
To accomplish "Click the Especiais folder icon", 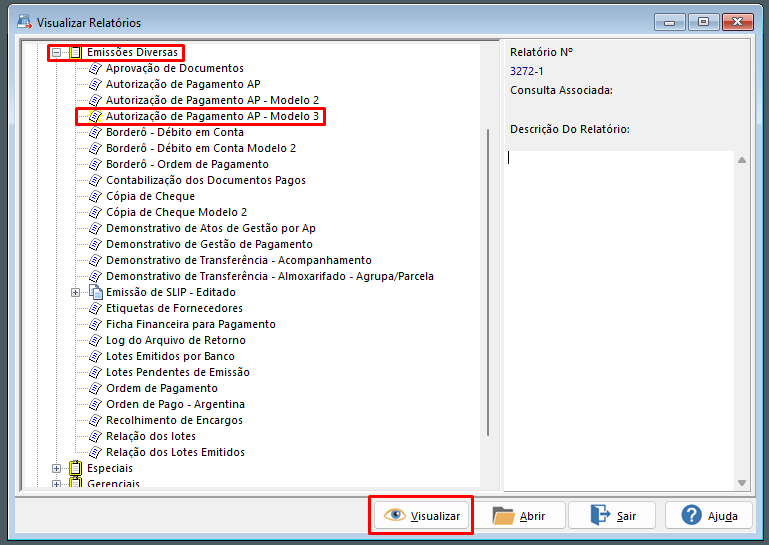I will pyautogui.click(x=75, y=468).
